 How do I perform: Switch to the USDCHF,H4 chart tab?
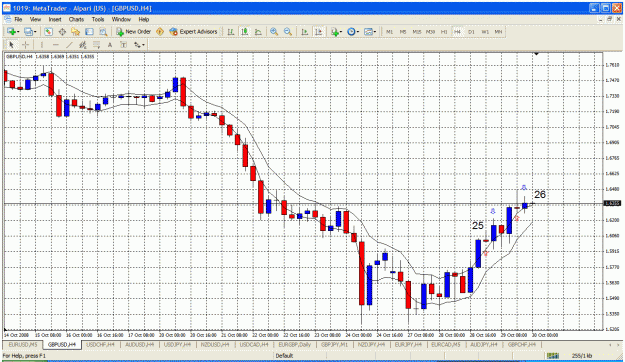(x=100, y=344)
